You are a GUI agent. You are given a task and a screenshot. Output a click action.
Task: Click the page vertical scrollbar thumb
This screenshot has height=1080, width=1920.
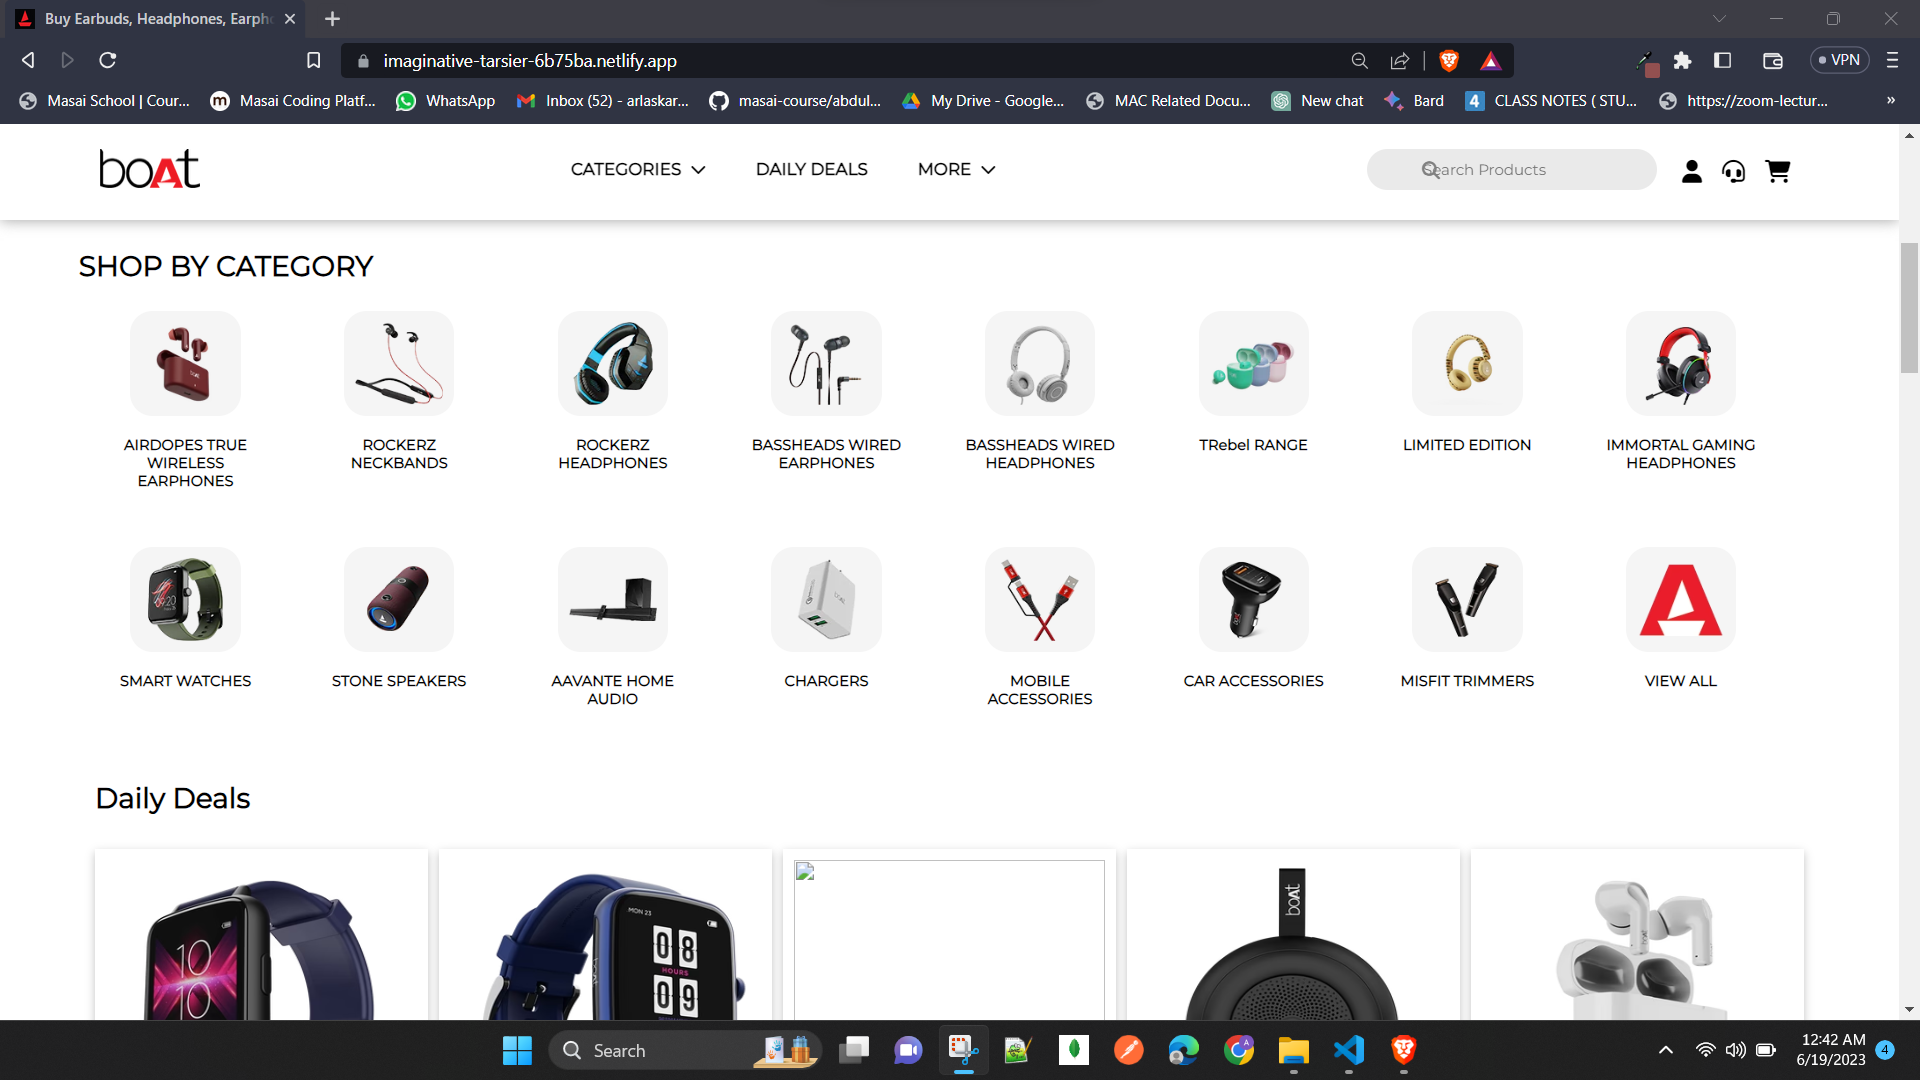pyautogui.click(x=1909, y=307)
